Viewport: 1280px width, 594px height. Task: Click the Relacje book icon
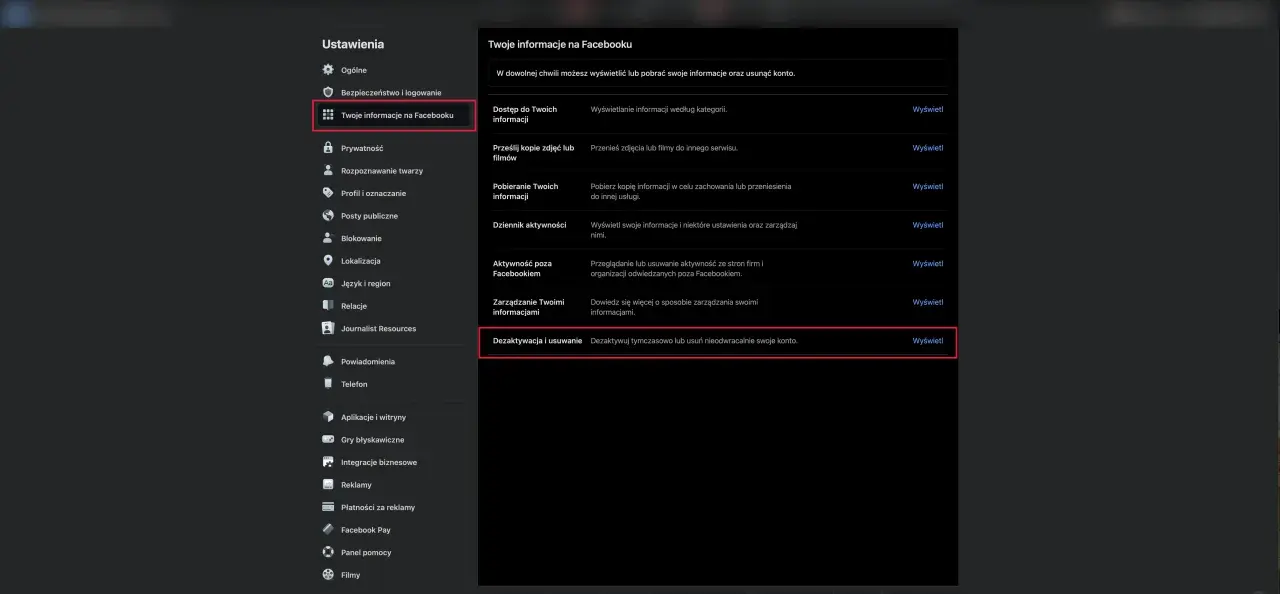point(328,306)
